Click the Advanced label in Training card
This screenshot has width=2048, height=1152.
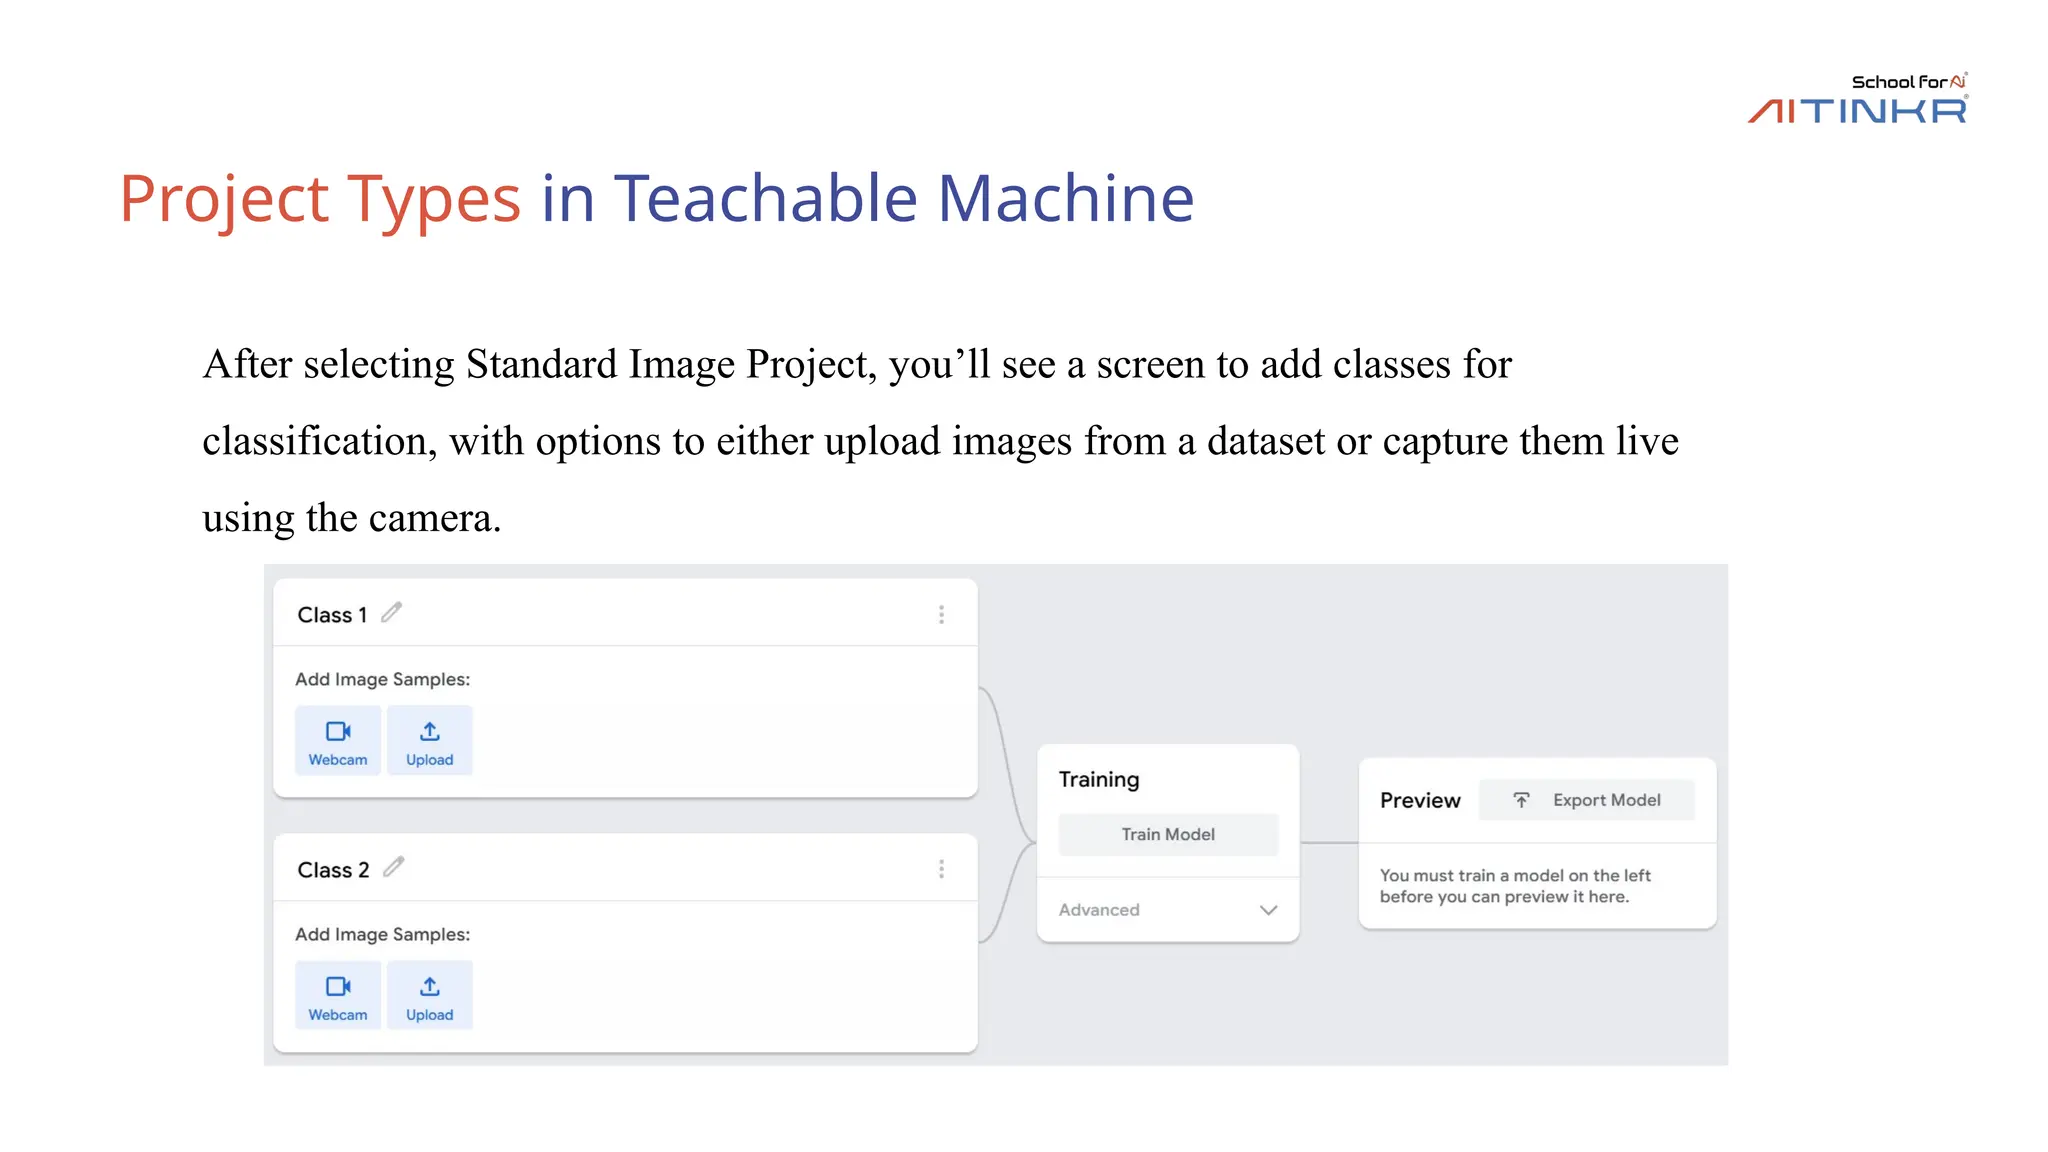click(x=1099, y=910)
